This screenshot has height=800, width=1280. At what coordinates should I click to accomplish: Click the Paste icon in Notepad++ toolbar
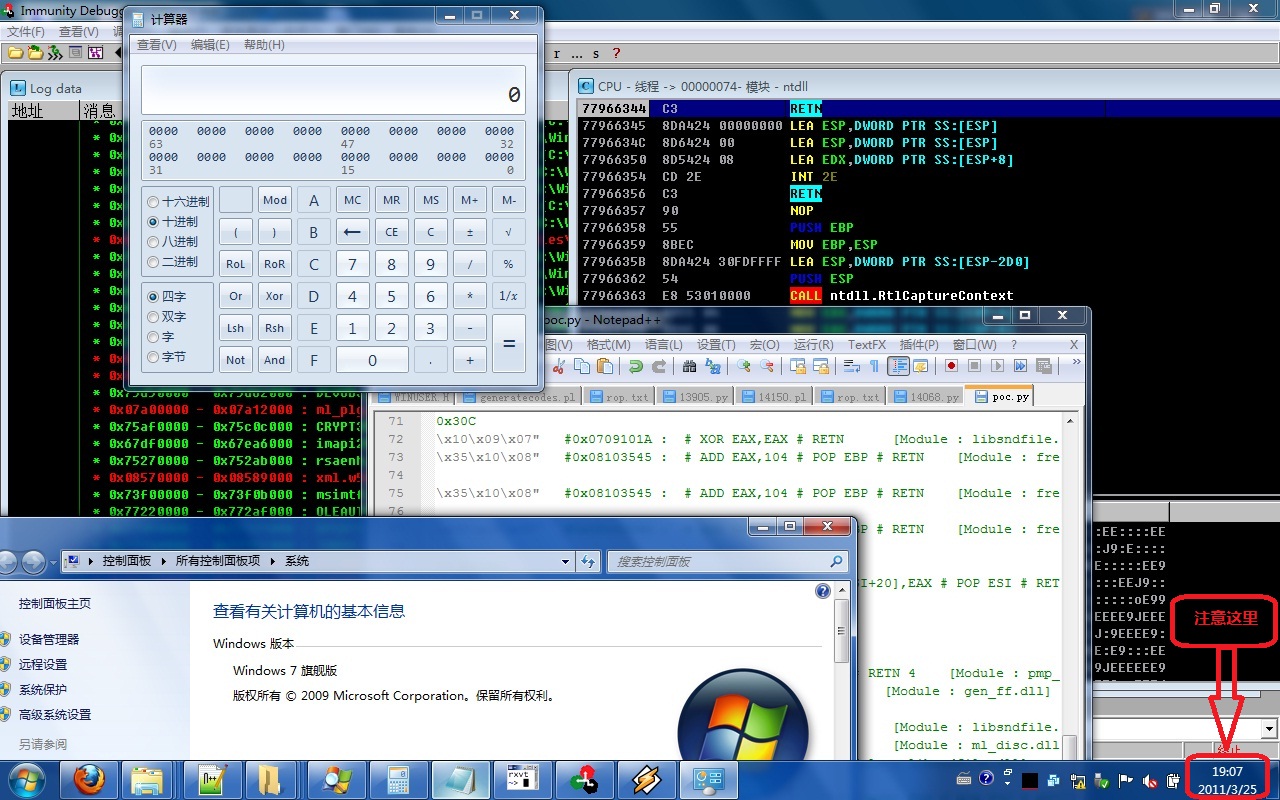pyautogui.click(x=605, y=366)
